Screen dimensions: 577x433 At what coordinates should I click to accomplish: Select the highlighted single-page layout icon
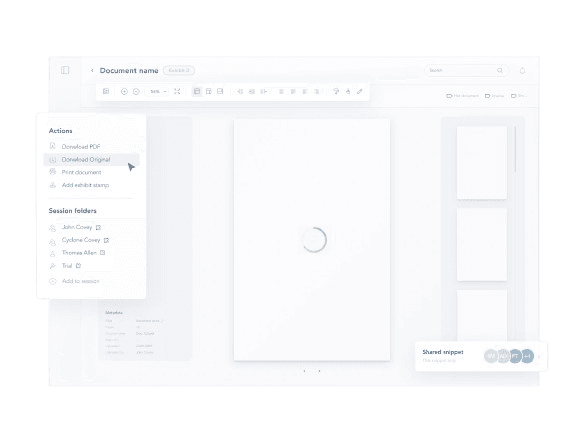click(197, 91)
